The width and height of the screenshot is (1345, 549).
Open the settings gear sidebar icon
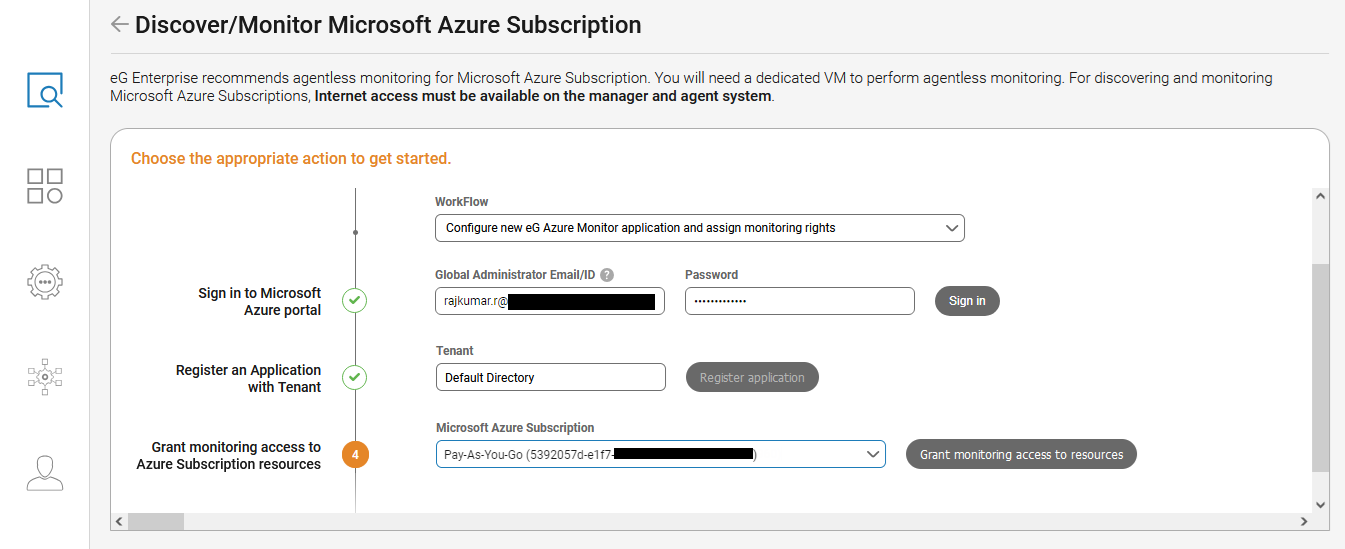45,282
